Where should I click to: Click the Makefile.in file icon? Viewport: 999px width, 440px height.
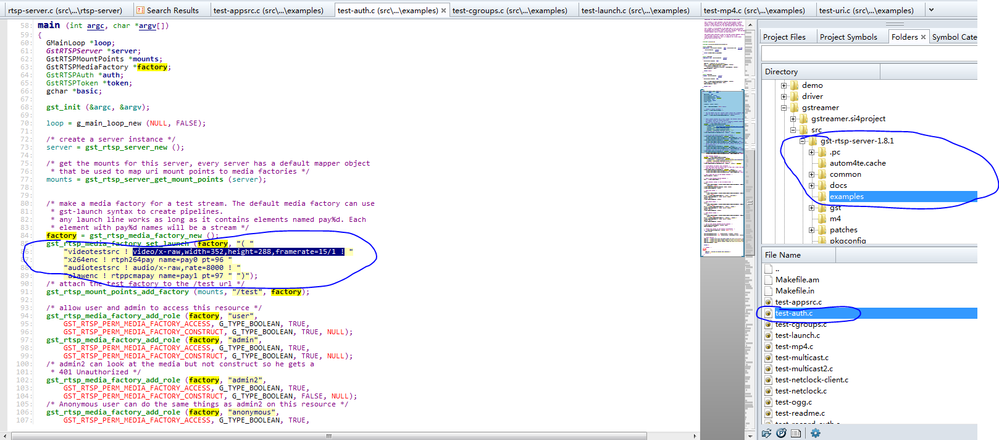point(768,290)
